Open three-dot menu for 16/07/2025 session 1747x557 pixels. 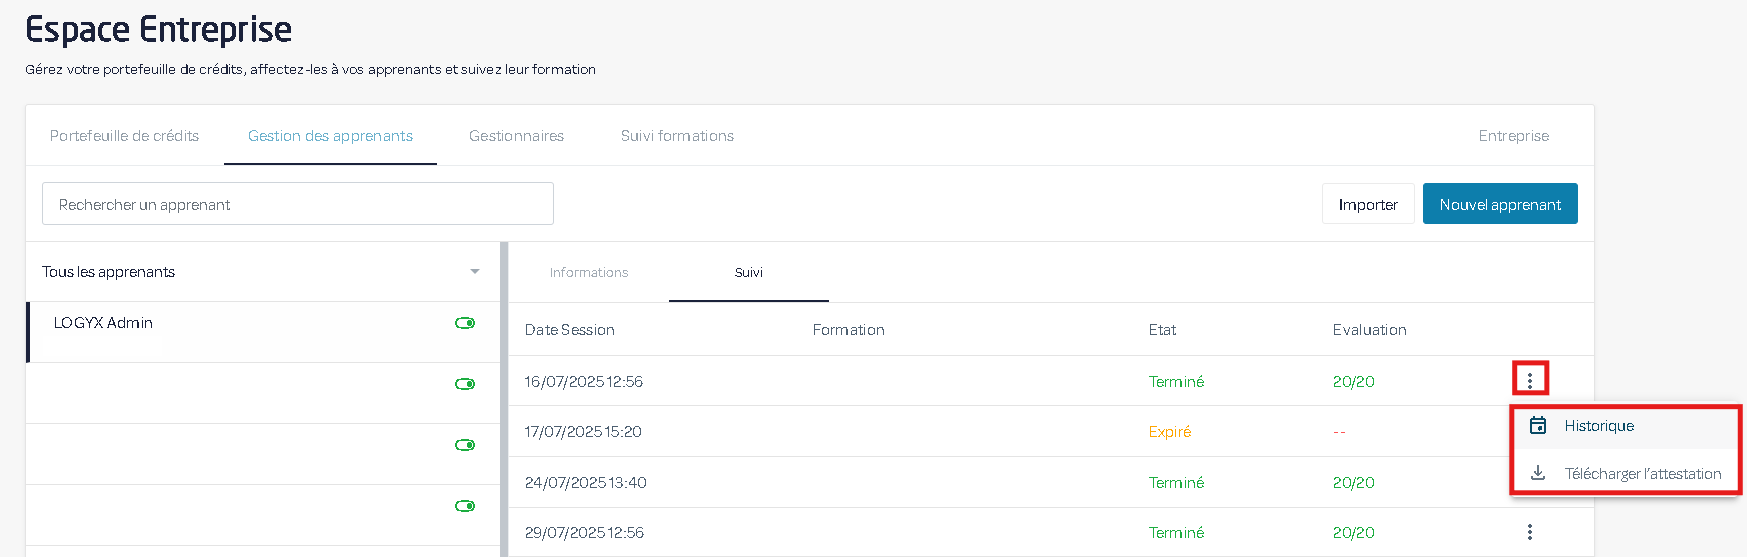[1529, 380]
